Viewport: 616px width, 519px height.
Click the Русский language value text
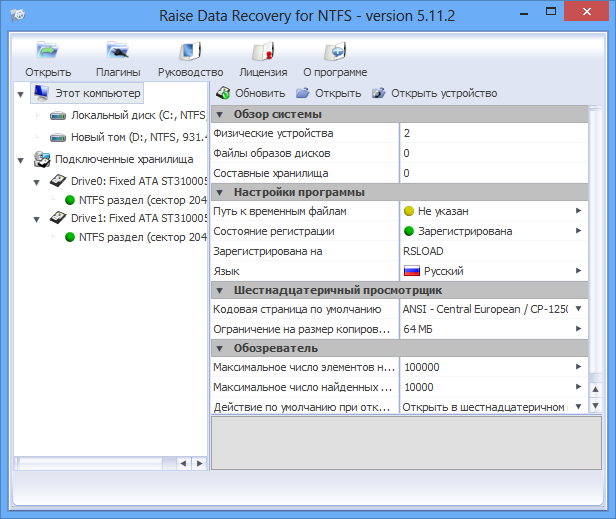pyautogui.click(x=444, y=271)
